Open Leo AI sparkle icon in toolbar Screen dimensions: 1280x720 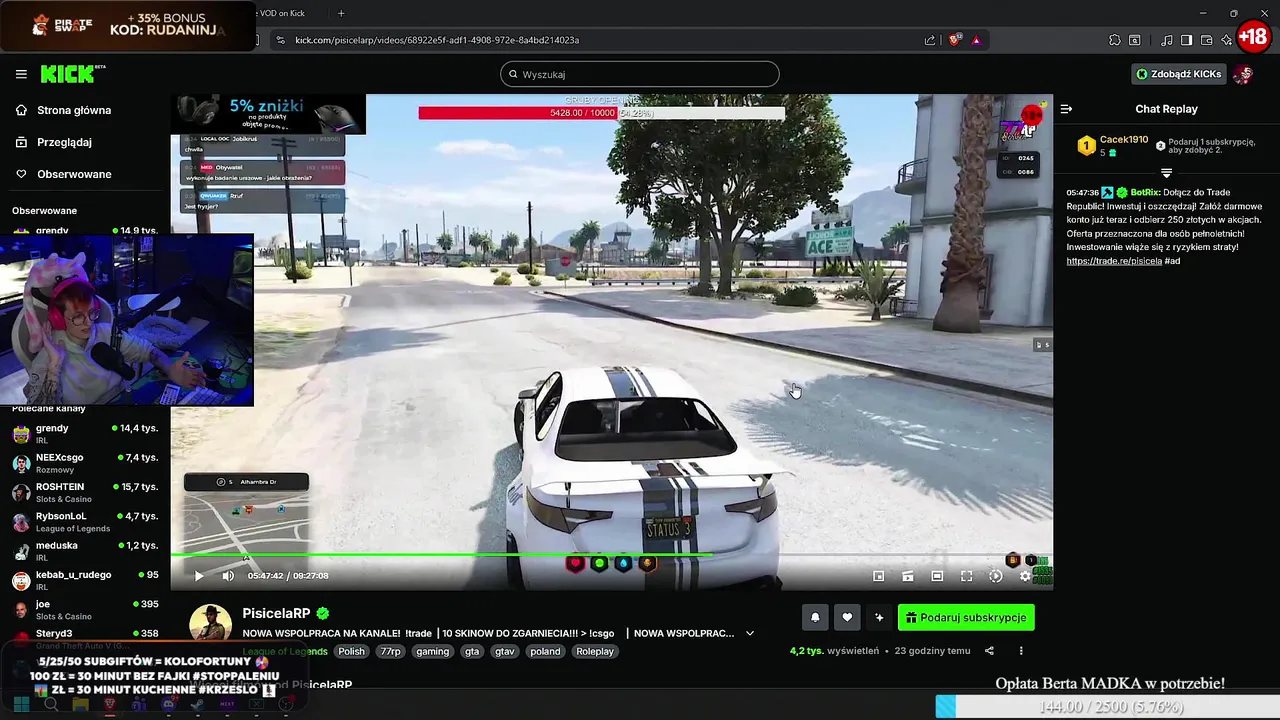[1226, 40]
